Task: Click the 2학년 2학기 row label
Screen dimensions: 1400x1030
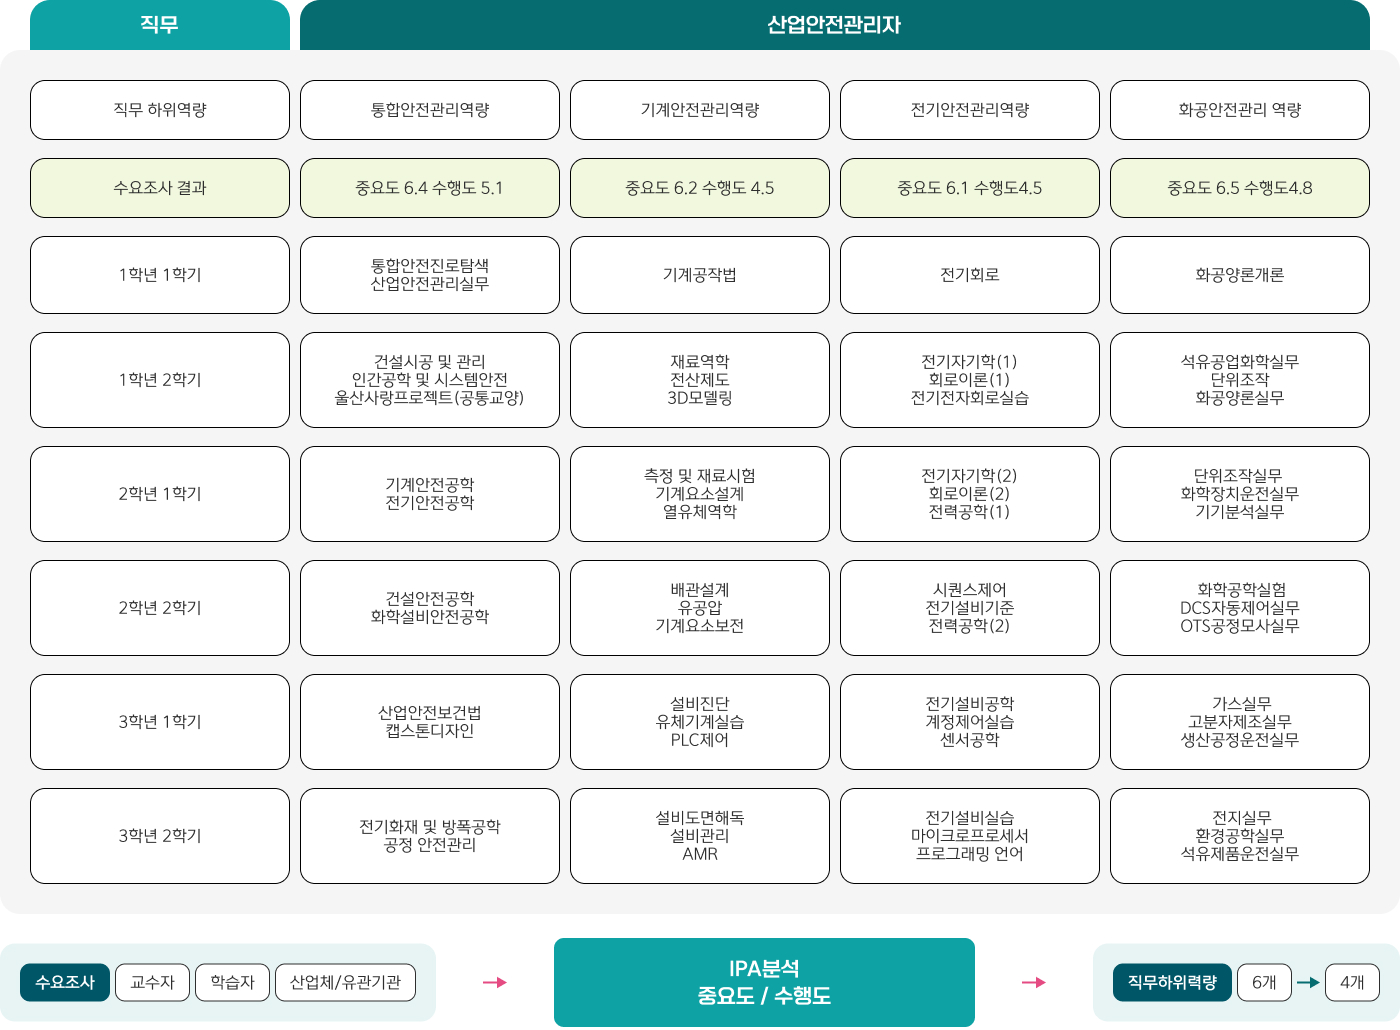Action: click(x=160, y=608)
